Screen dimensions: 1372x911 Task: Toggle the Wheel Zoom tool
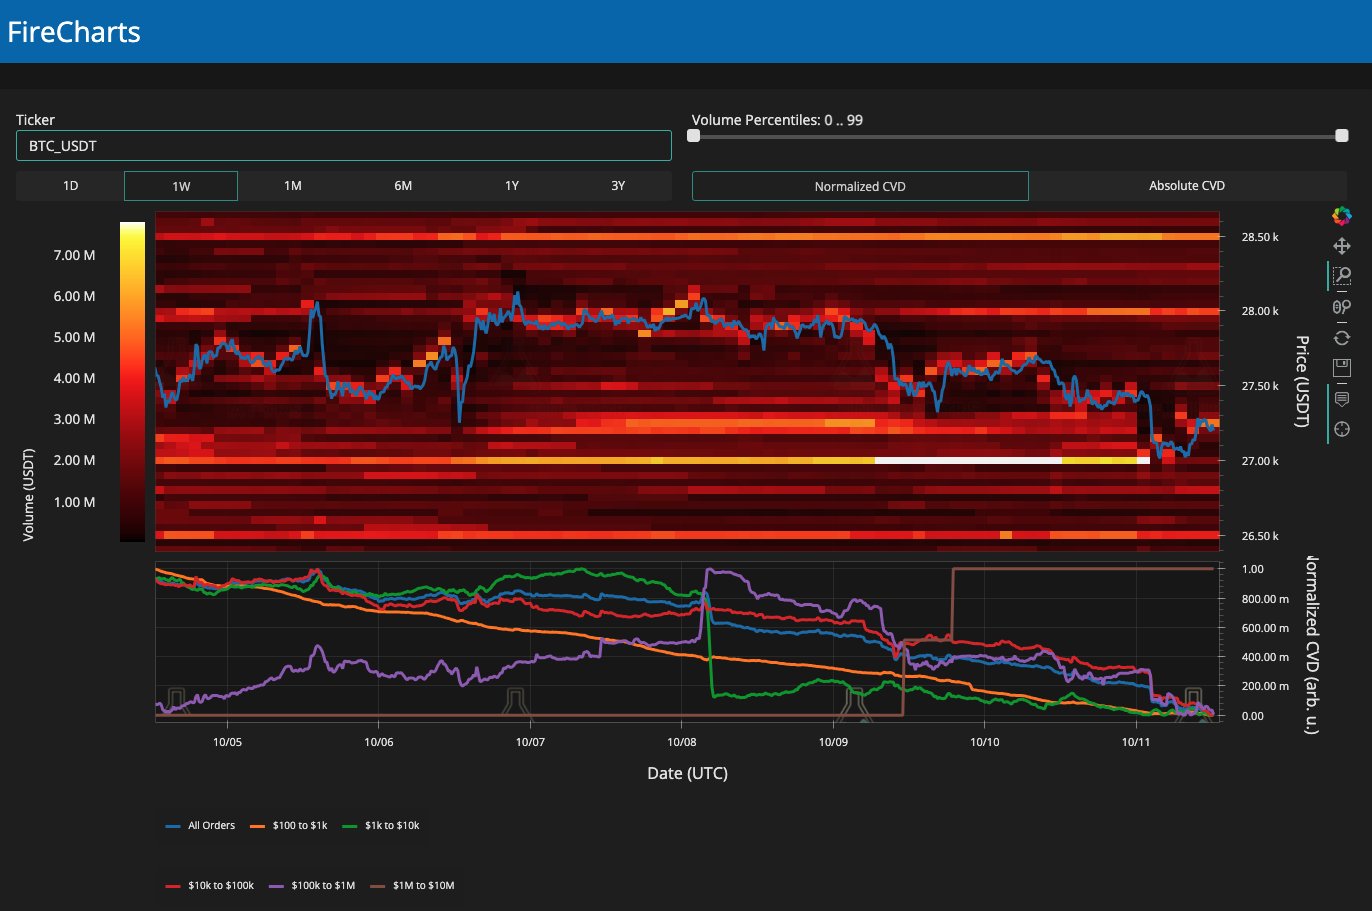click(x=1342, y=307)
